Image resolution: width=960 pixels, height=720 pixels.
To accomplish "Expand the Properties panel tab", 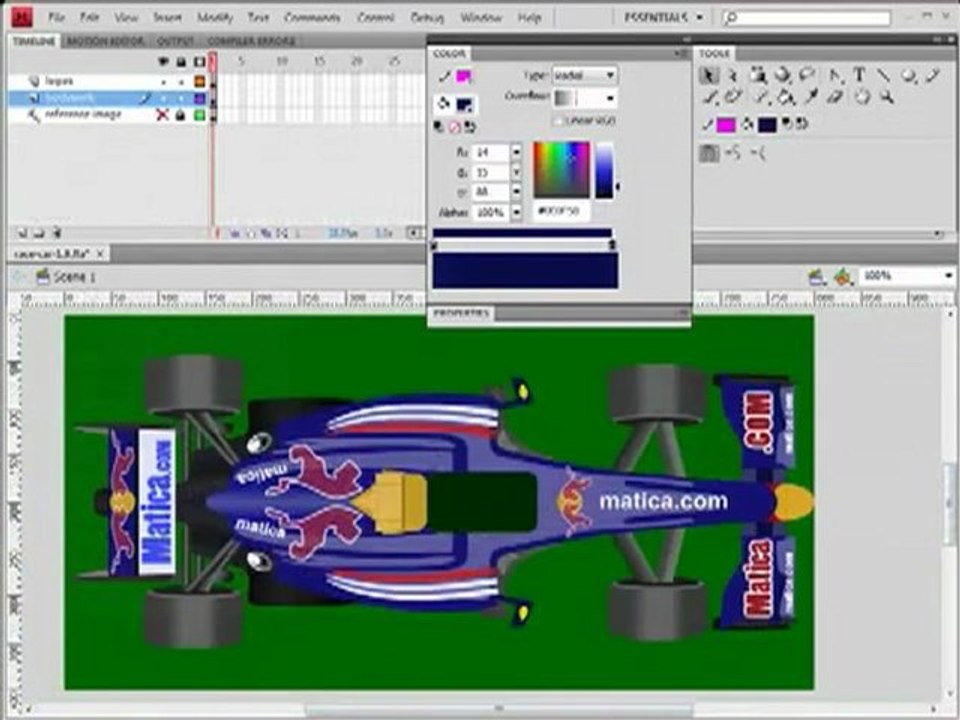I will point(460,313).
